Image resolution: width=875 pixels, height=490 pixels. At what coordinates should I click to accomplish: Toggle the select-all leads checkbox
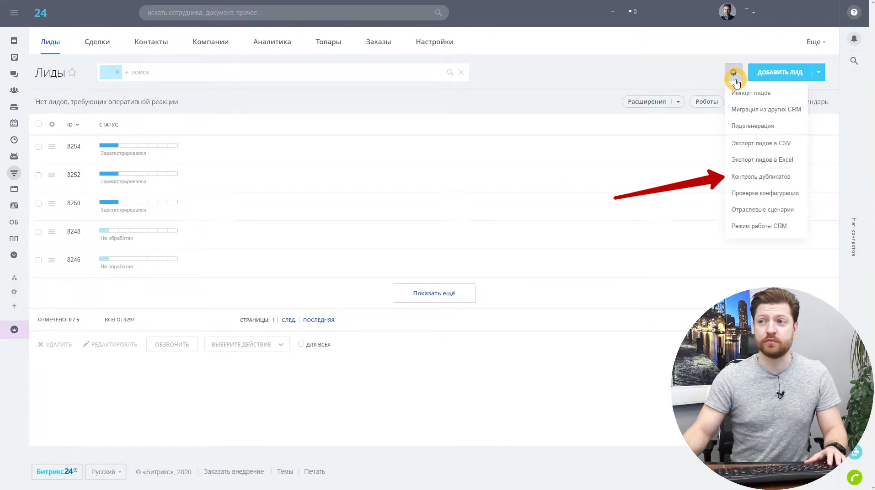tap(39, 124)
